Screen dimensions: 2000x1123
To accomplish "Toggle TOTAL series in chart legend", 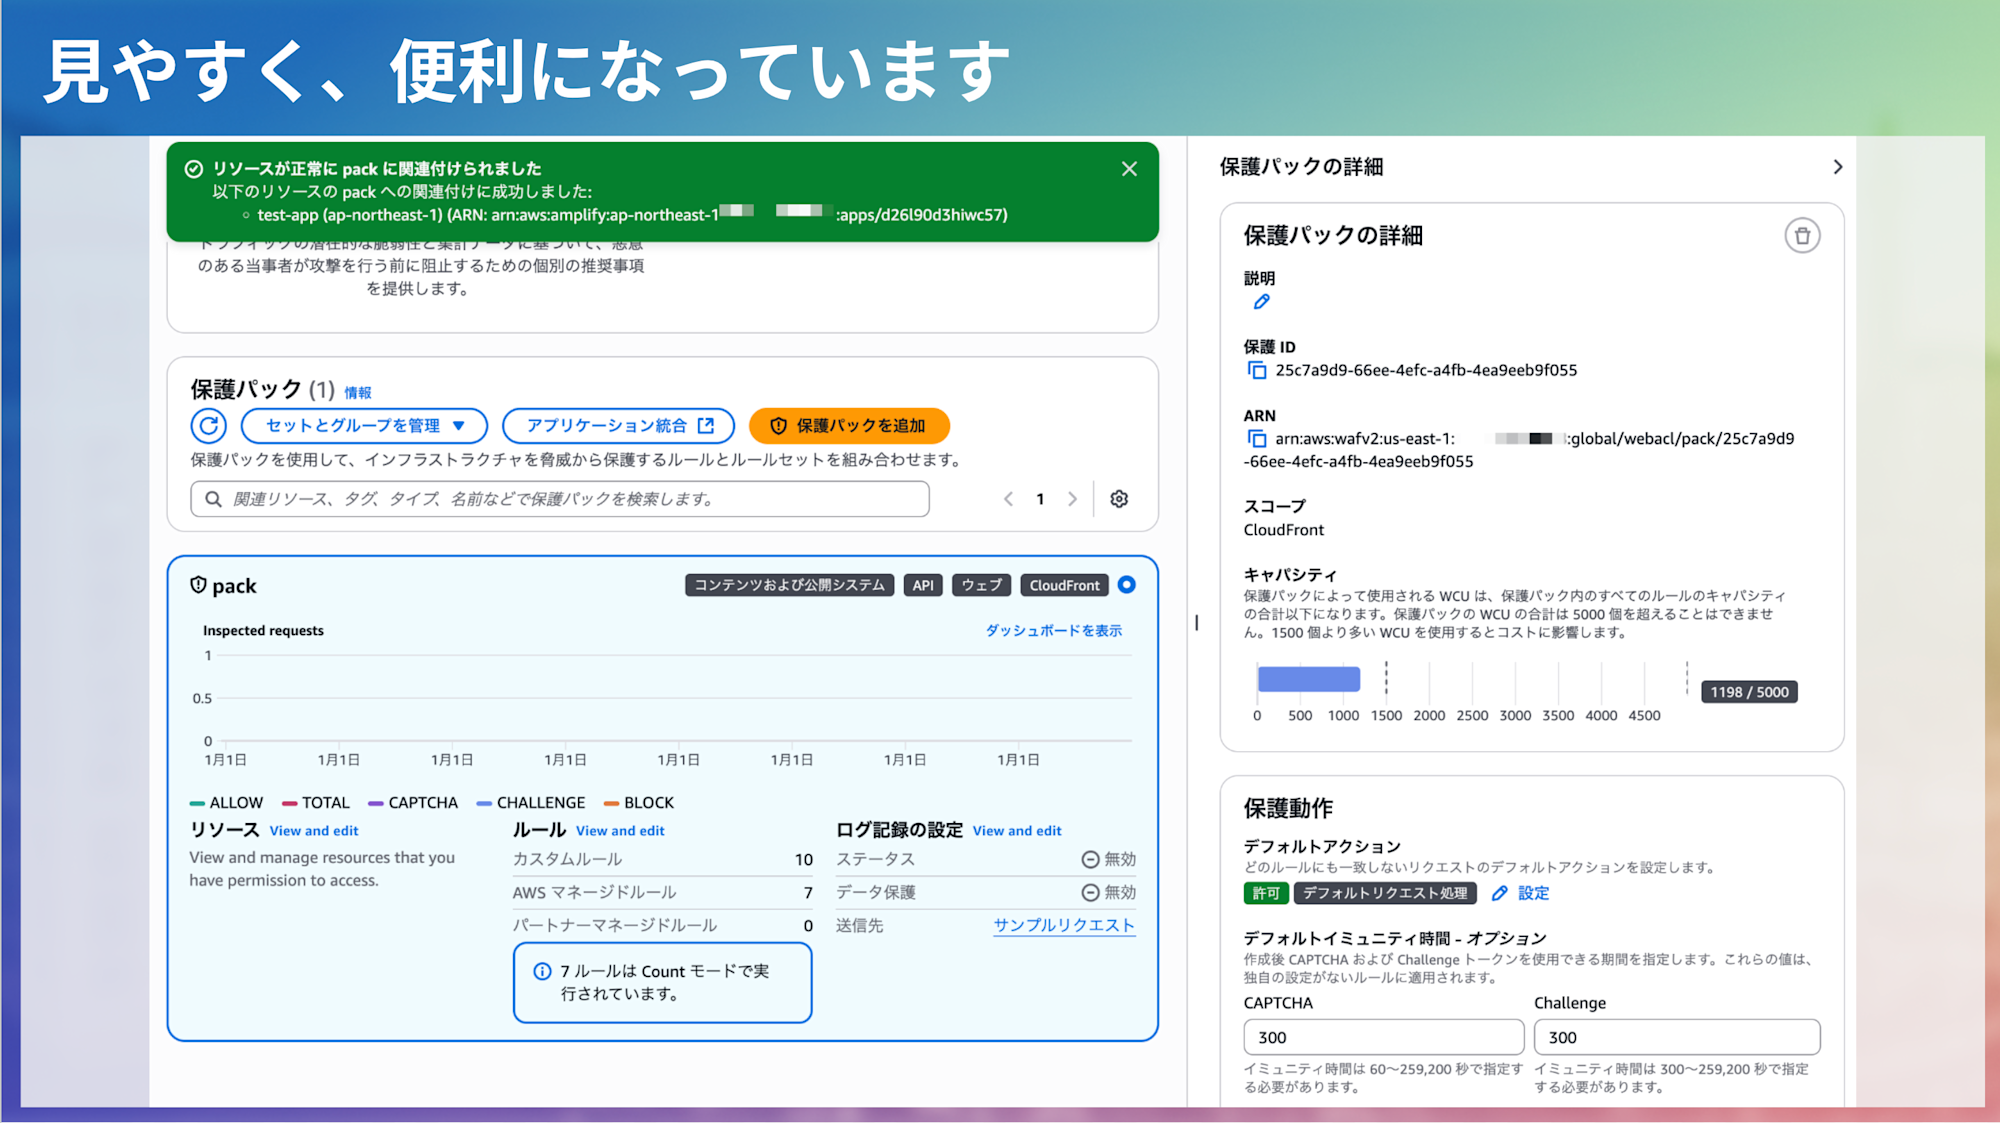I will point(316,803).
